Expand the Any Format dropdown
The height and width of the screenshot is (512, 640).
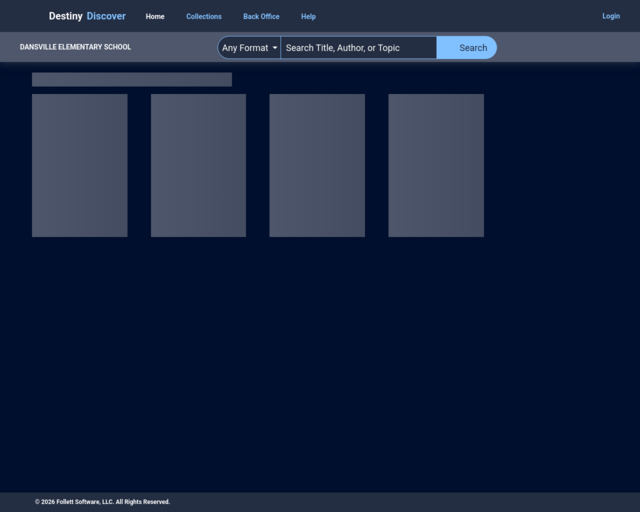(x=249, y=48)
